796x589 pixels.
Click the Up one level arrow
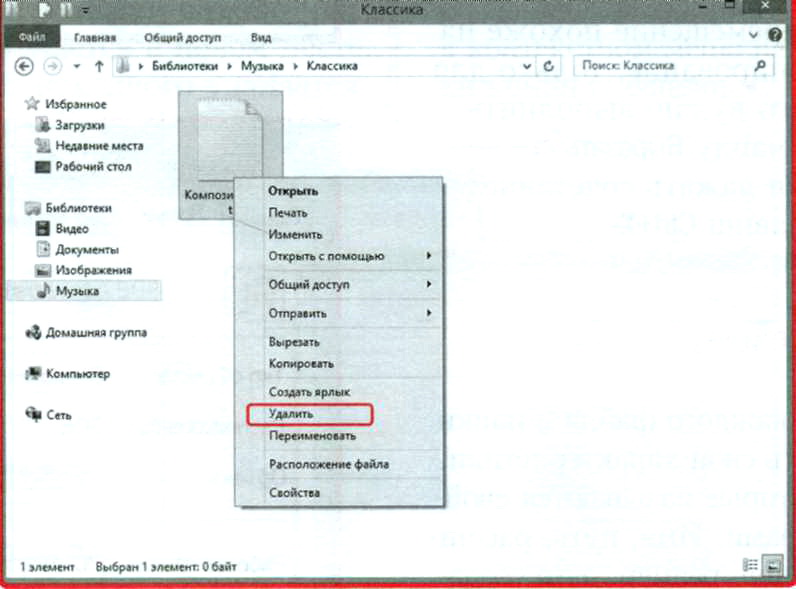coord(99,66)
